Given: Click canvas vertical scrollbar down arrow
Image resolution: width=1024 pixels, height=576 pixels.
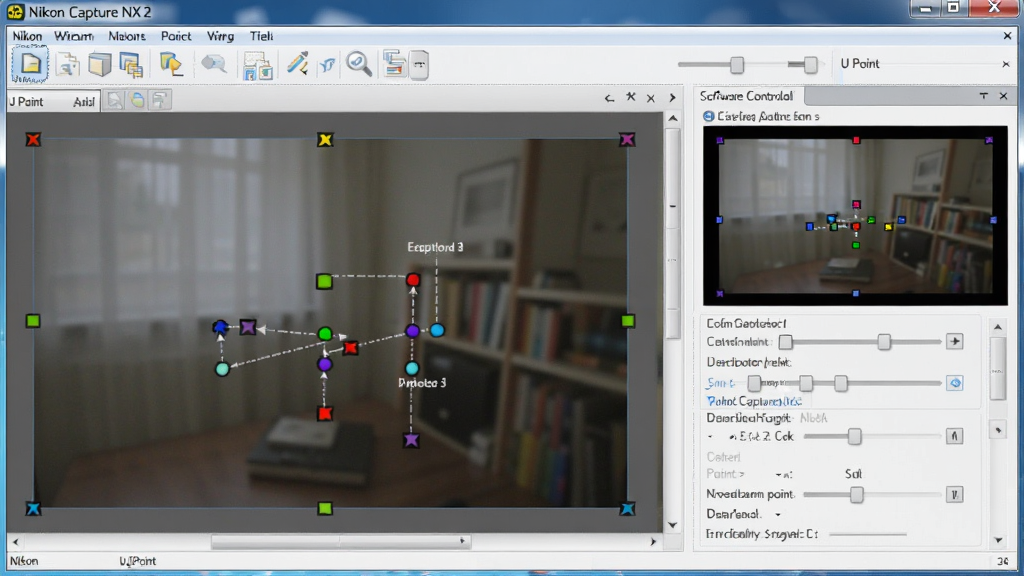Looking at the screenshot, I should point(673,526).
